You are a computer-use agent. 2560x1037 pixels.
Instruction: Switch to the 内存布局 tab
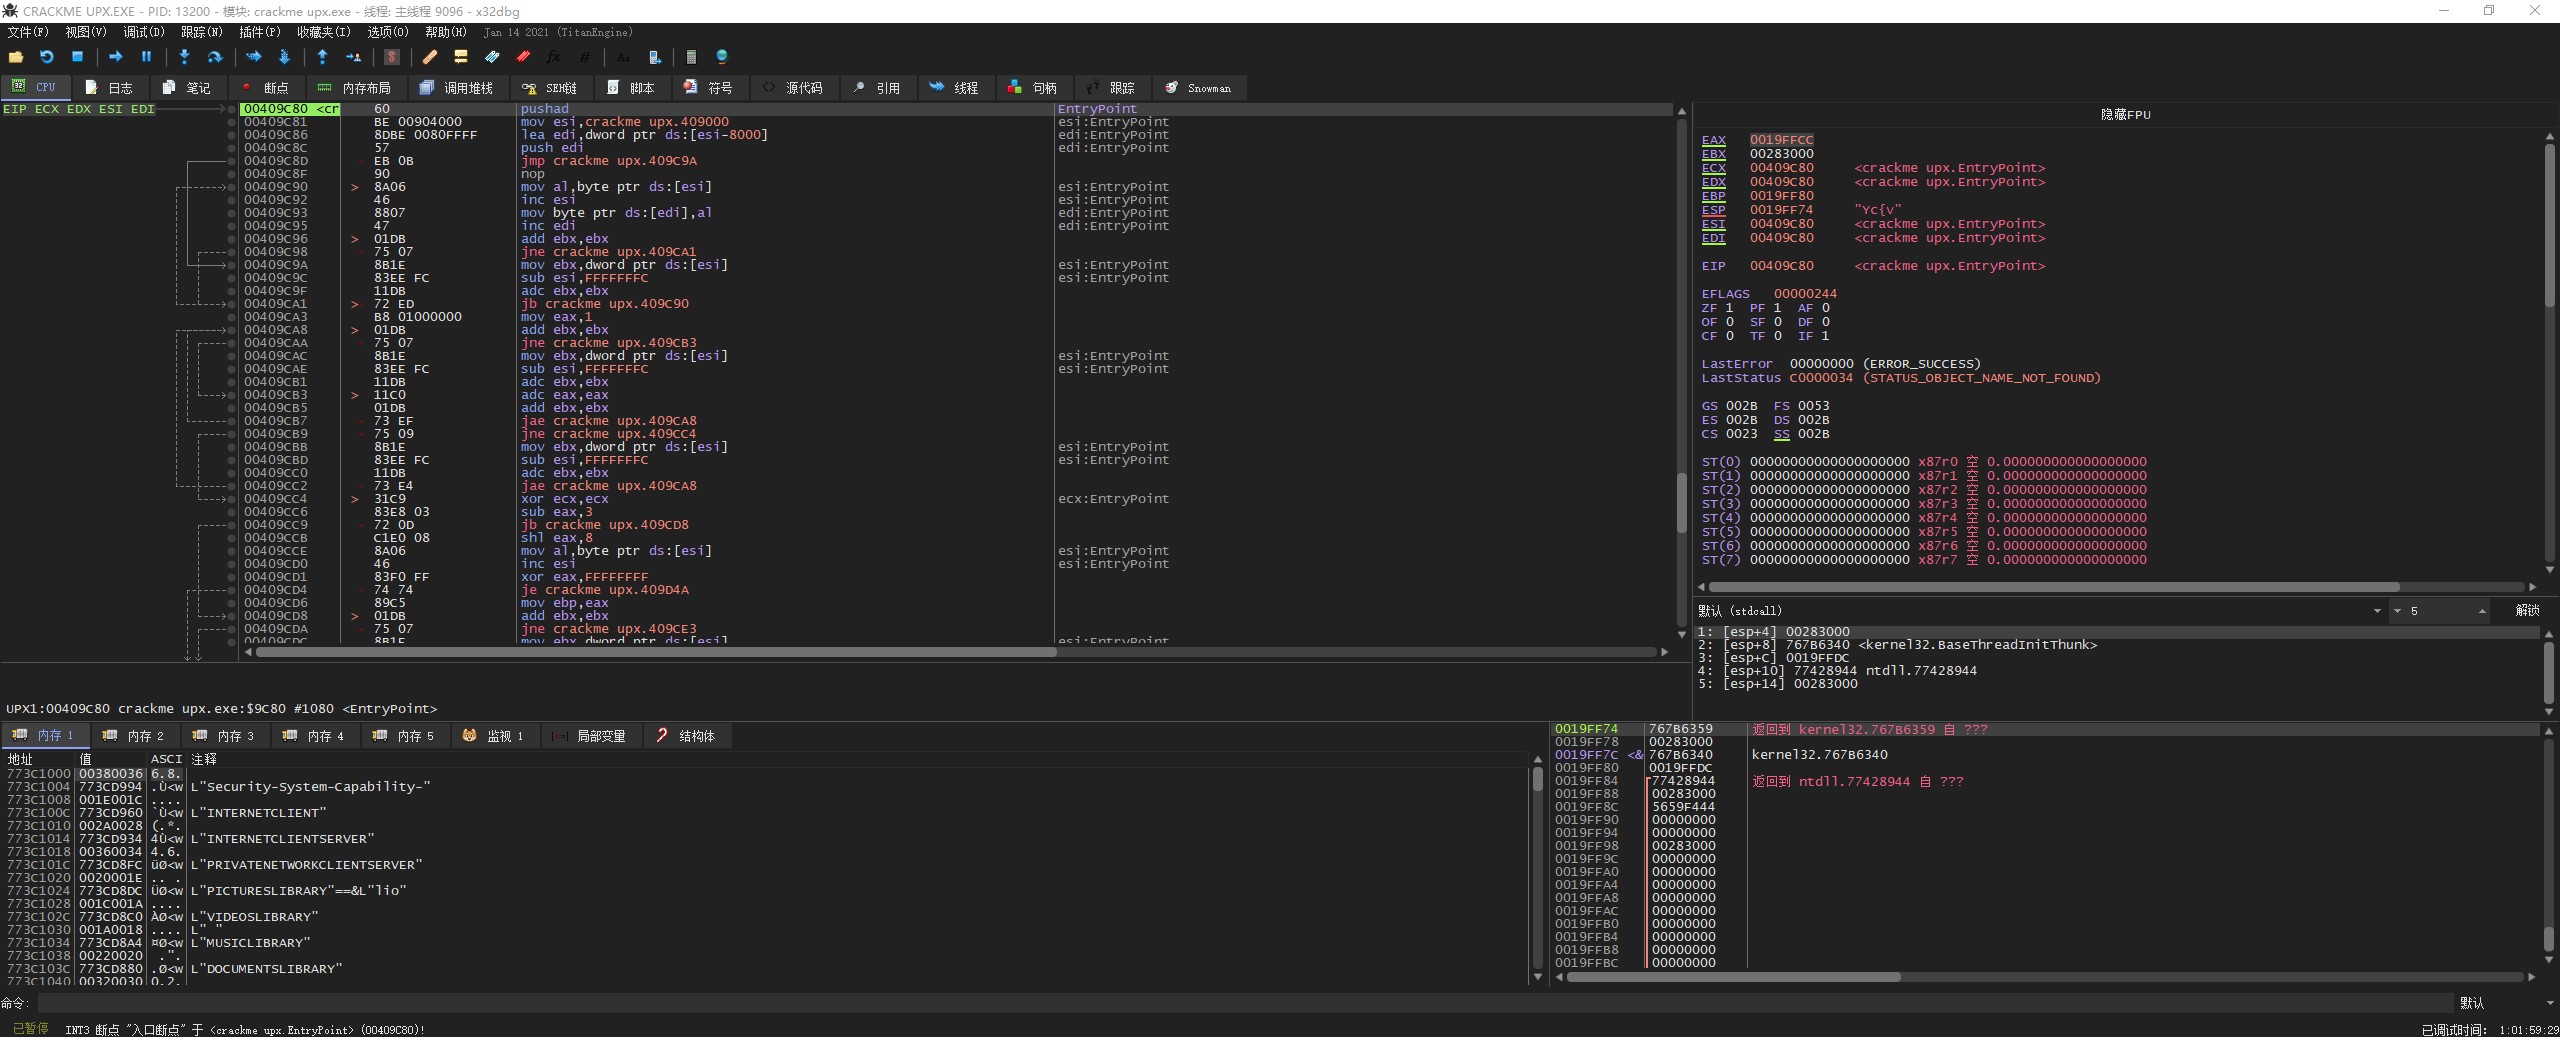[x=355, y=88]
